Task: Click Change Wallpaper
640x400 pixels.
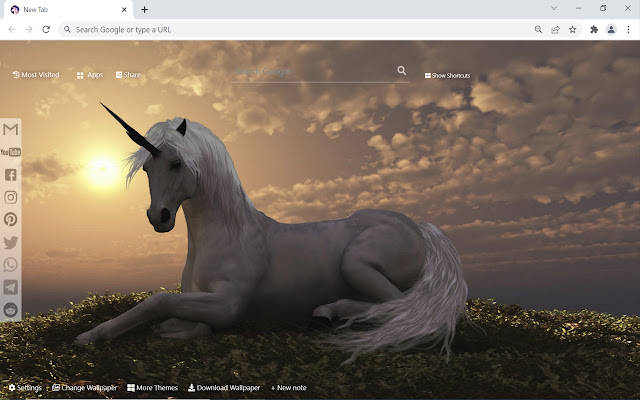Action: pos(84,388)
